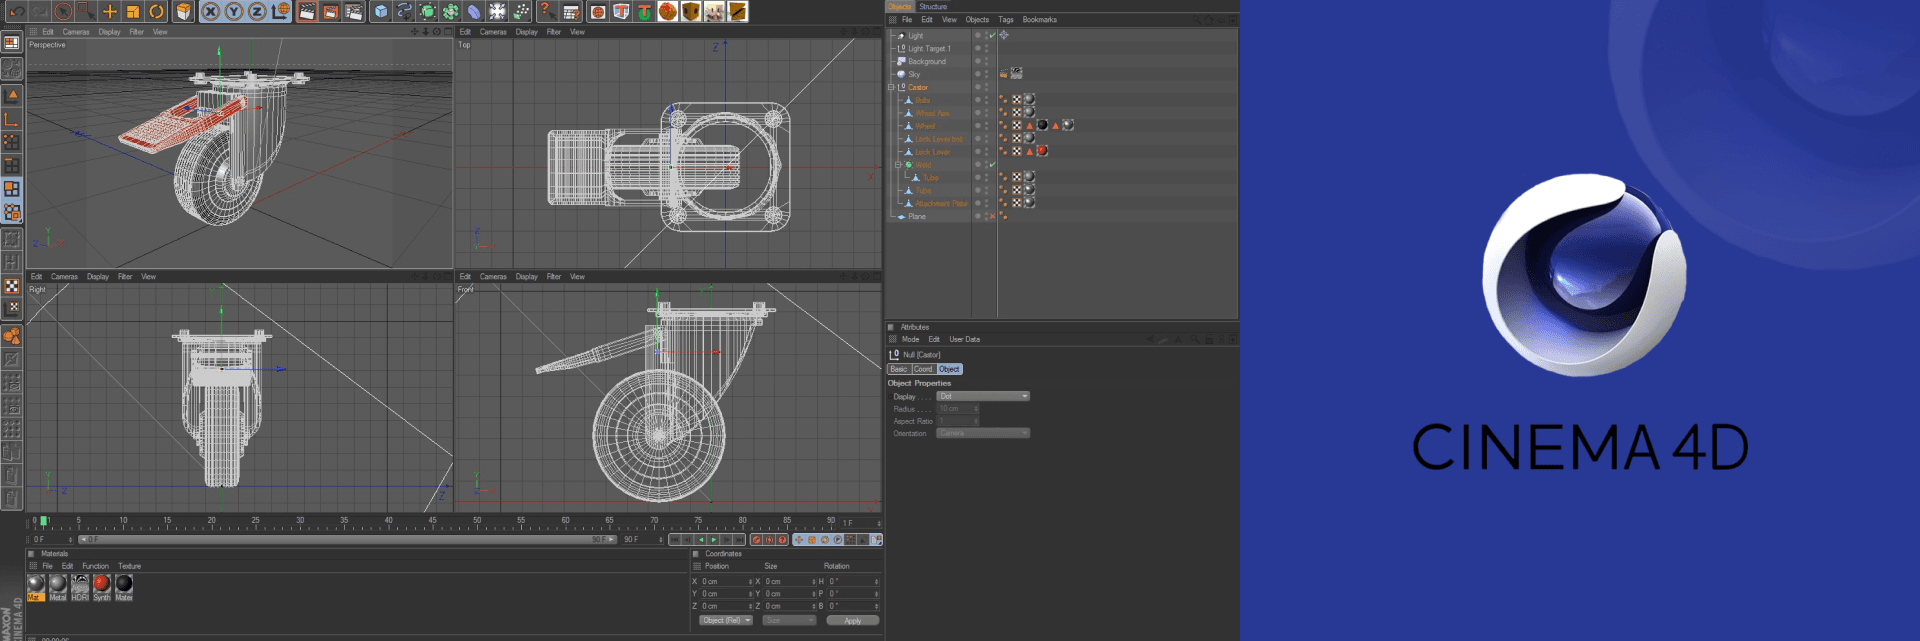
Task: Toggle the world coordinate system icon
Action: pyautogui.click(x=281, y=11)
